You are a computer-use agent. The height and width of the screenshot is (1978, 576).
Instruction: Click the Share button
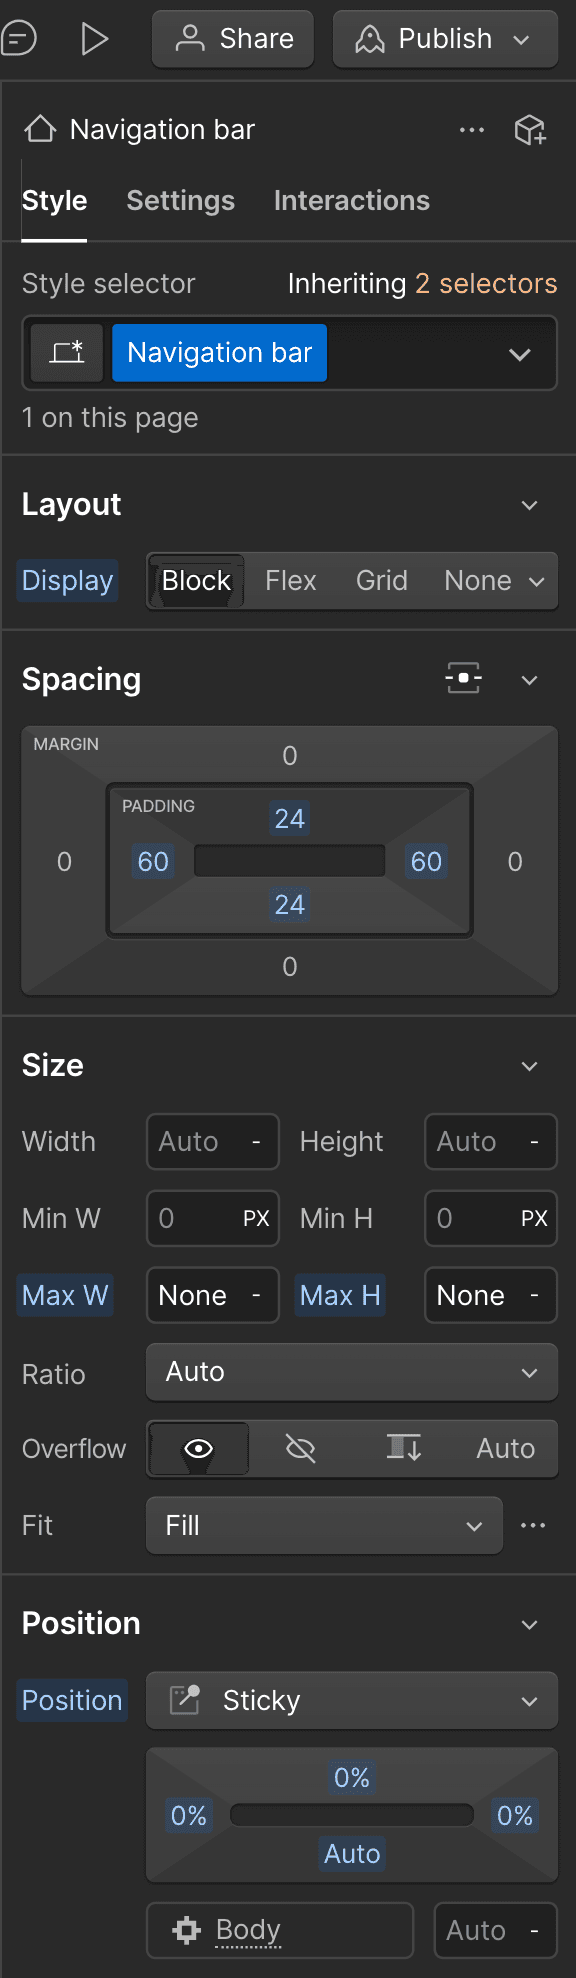pyautogui.click(x=232, y=39)
